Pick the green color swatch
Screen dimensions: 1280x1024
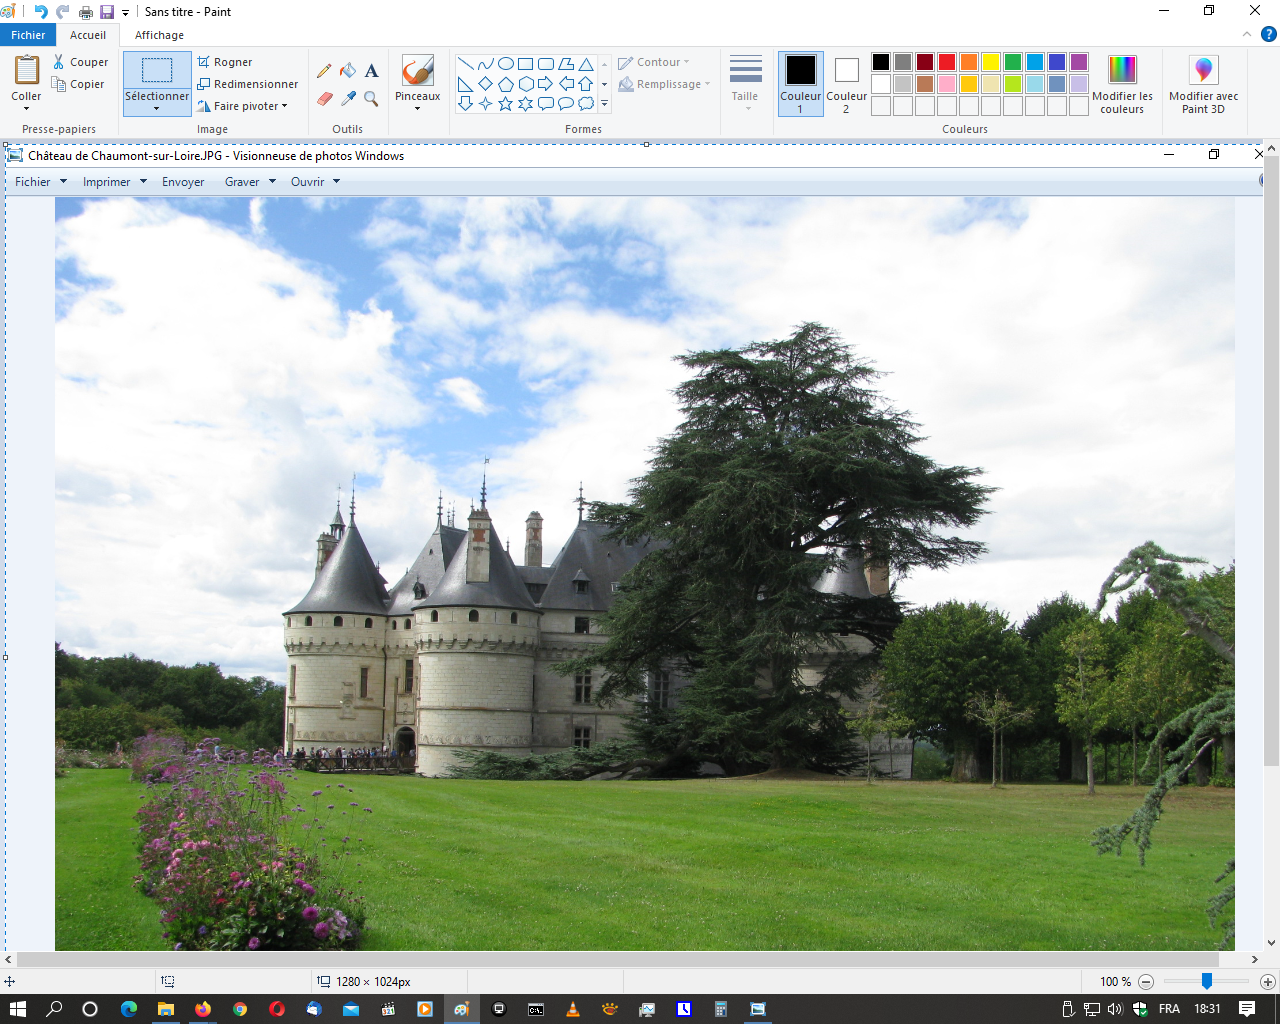(1013, 62)
